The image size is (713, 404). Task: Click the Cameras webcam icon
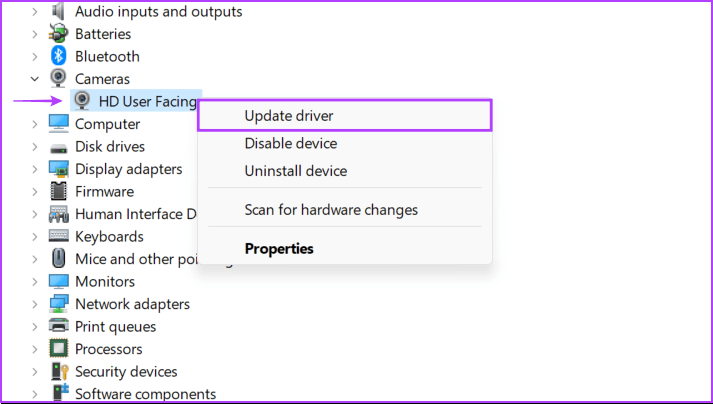point(59,78)
